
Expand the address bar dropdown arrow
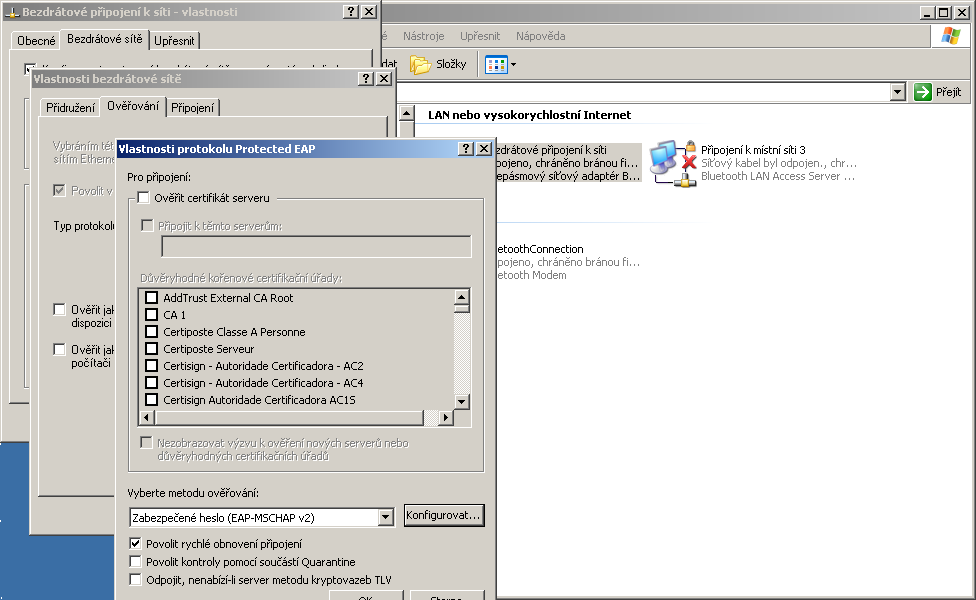(897, 92)
